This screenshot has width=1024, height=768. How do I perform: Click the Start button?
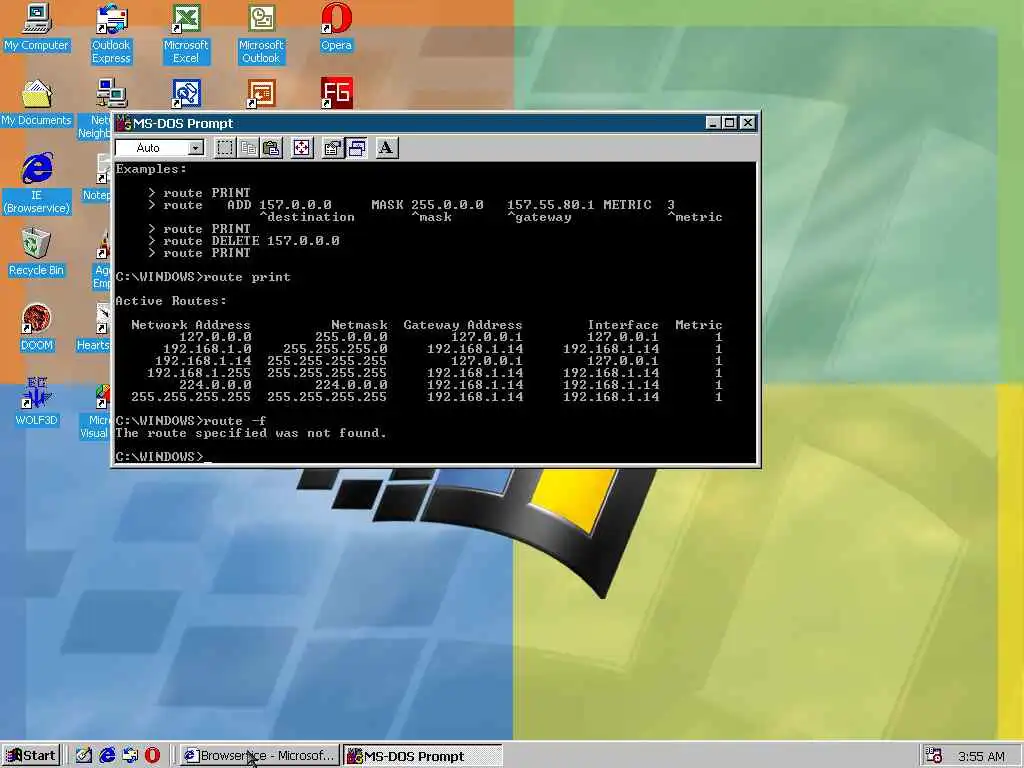point(31,756)
